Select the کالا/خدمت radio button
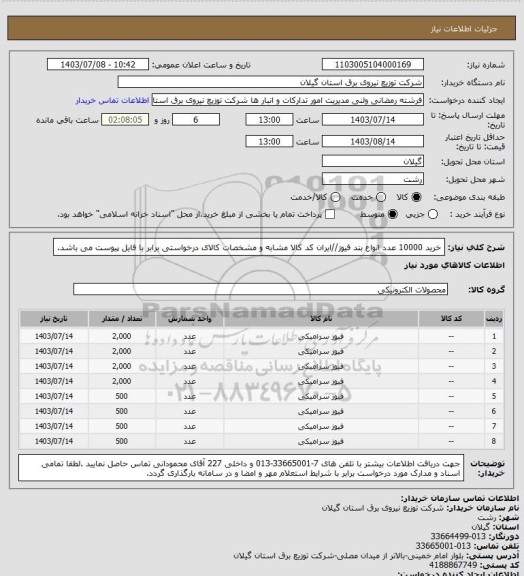The image size is (524, 576). 335,197
